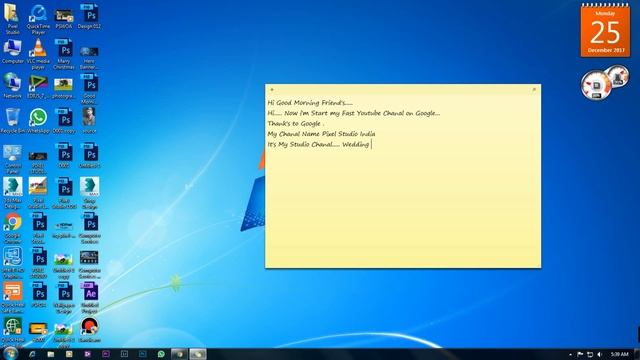Open the Merry Christmas PSD file
This screenshot has width=640, height=360.
pyautogui.click(x=64, y=54)
